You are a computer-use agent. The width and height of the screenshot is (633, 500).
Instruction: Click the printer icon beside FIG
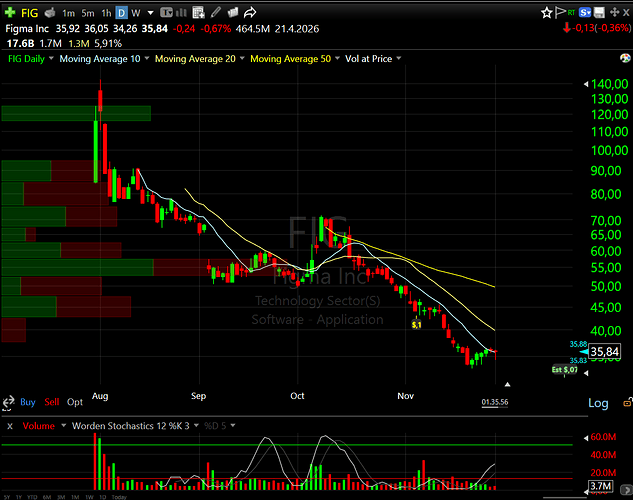50,13
